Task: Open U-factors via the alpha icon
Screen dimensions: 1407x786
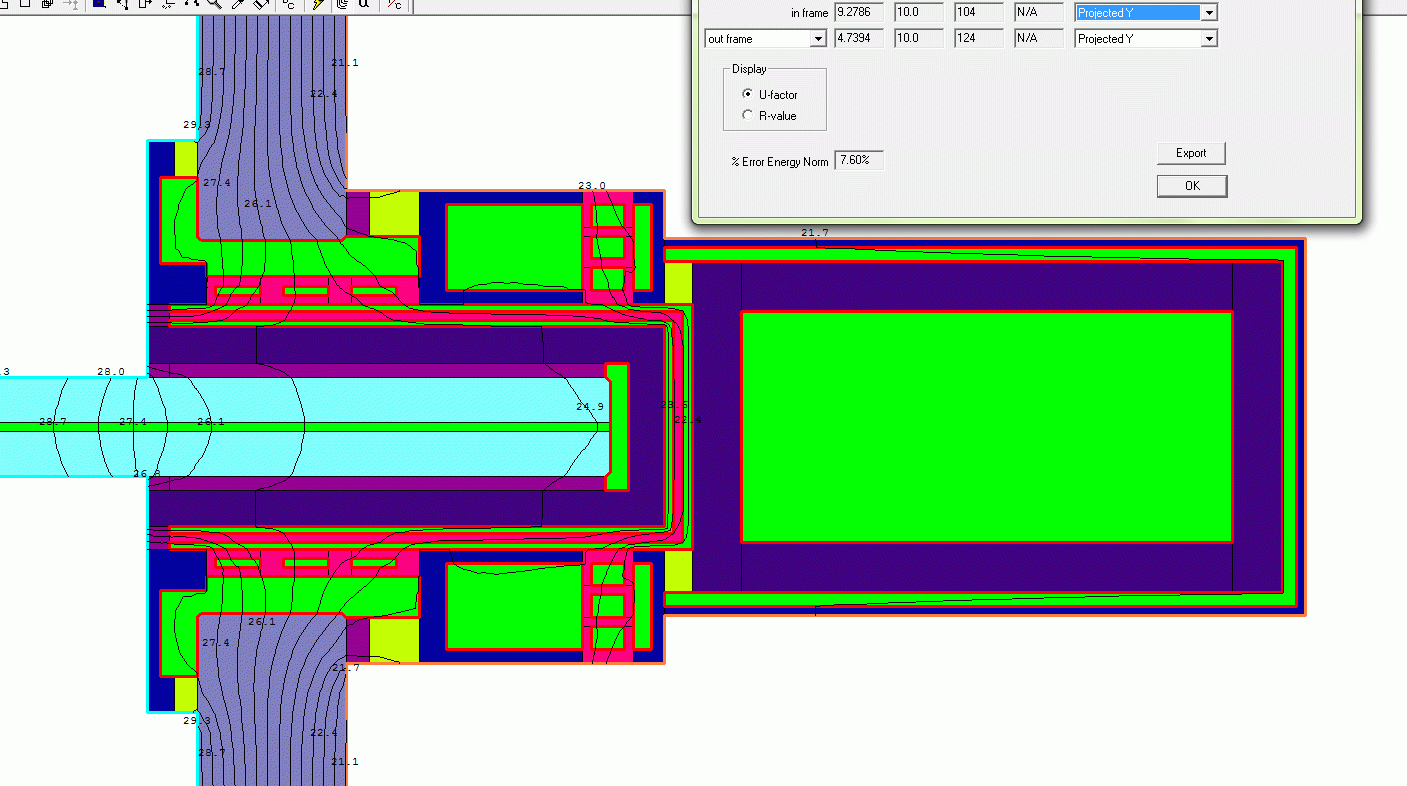Action: point(365,4)
